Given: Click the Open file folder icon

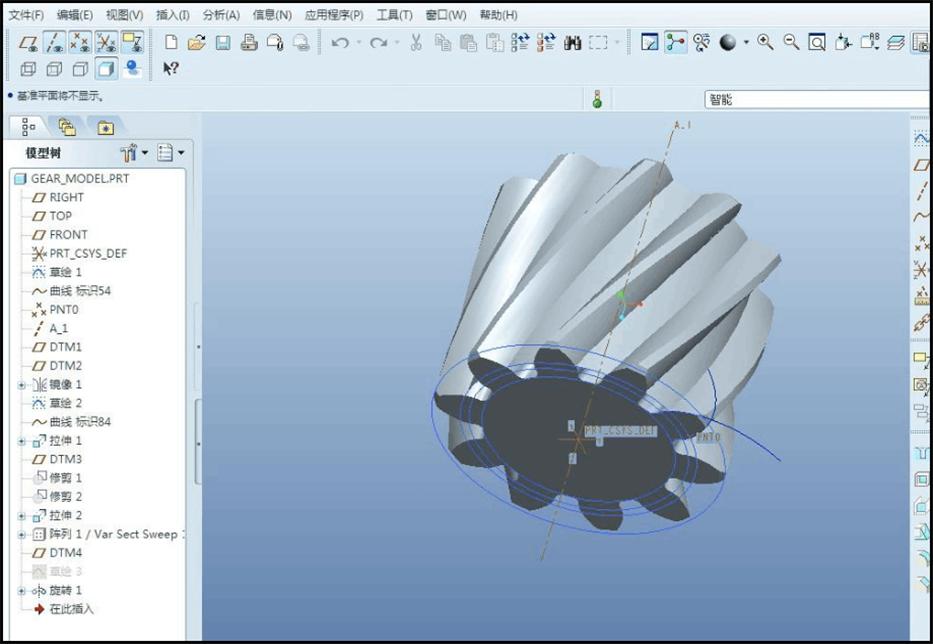Looking at the screenshot, I should click(x=197, y=42).
